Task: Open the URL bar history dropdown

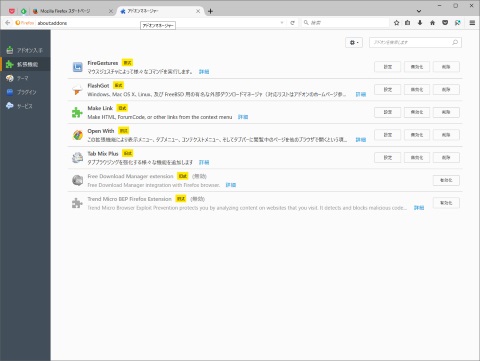Action: (282, 23)
